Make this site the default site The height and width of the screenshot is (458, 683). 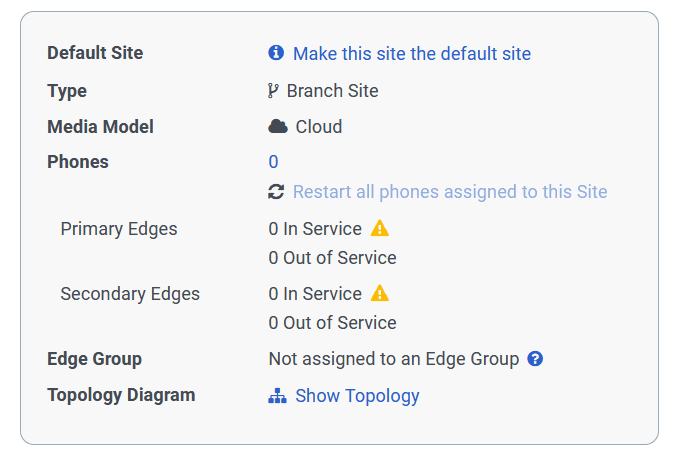pos(411,53)
